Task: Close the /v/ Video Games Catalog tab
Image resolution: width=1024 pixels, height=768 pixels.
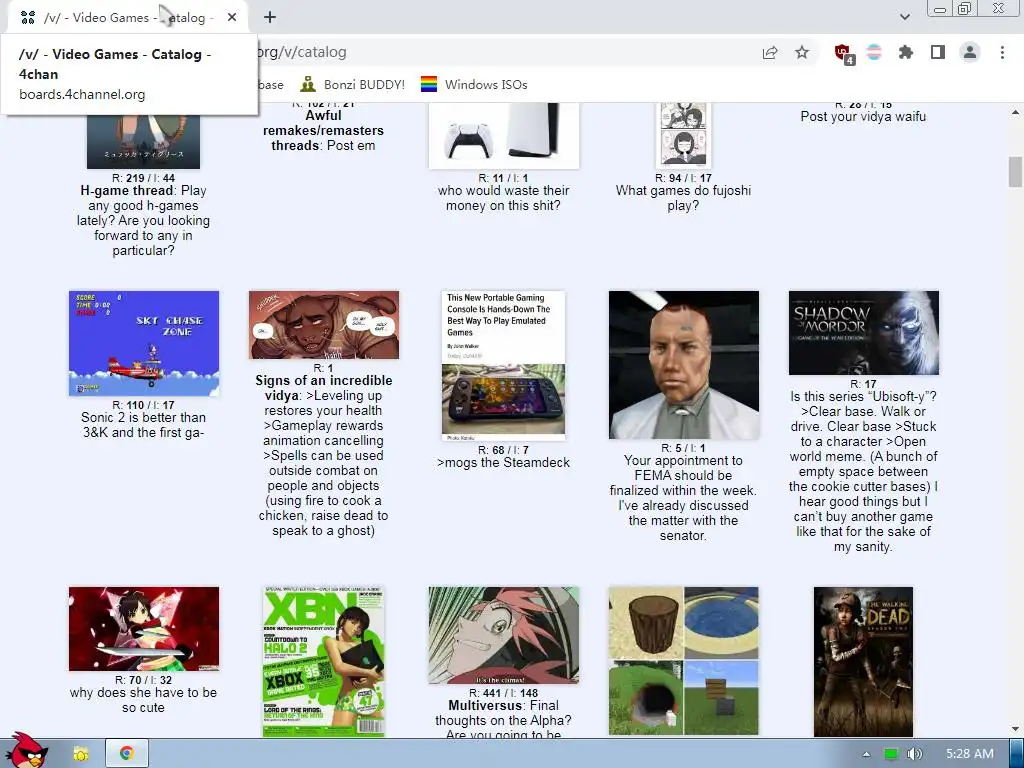Action: point(232,18)
